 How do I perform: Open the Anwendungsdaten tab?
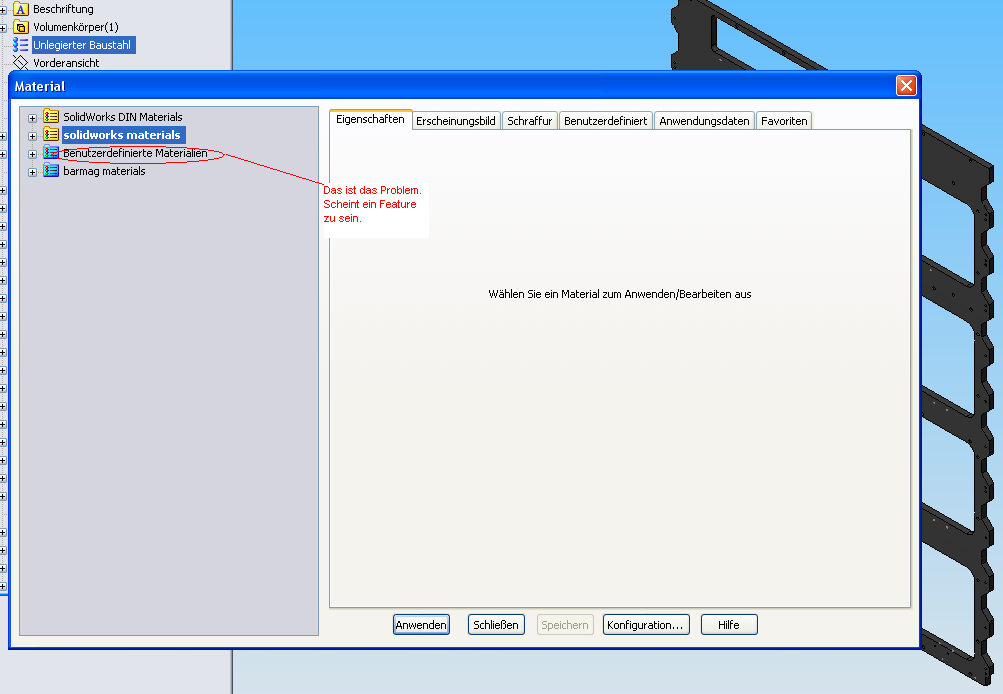[x=704, y=121]
